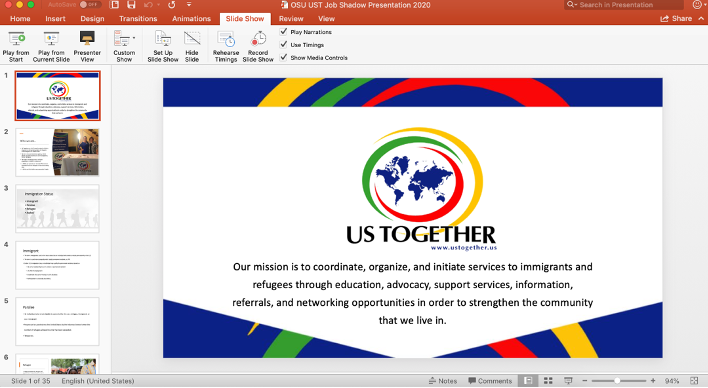708x388 pixels.
Task: Open the file templates icon in title bar
Action: (x=115, y=5)
